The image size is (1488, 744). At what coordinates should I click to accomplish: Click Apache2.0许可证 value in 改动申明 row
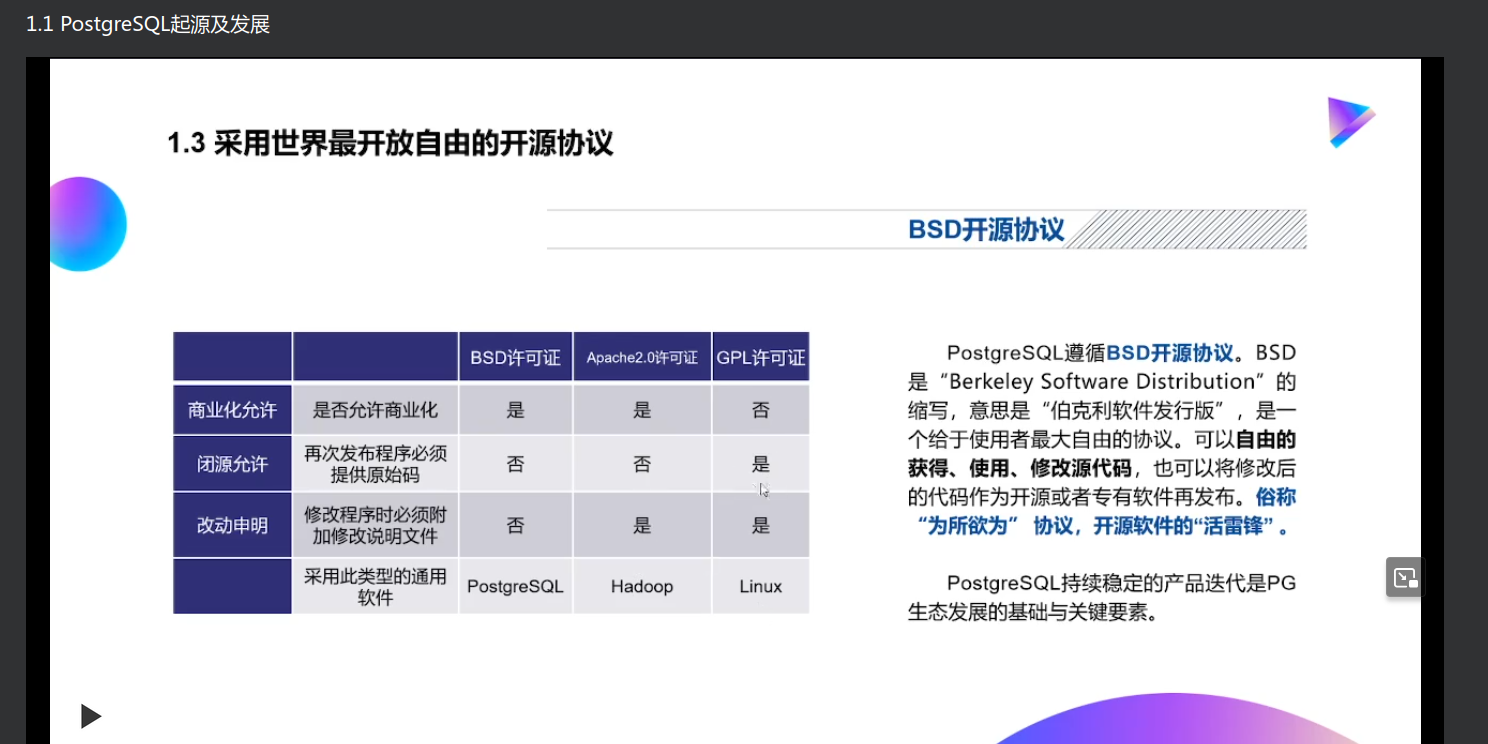(x=642, y=525)
